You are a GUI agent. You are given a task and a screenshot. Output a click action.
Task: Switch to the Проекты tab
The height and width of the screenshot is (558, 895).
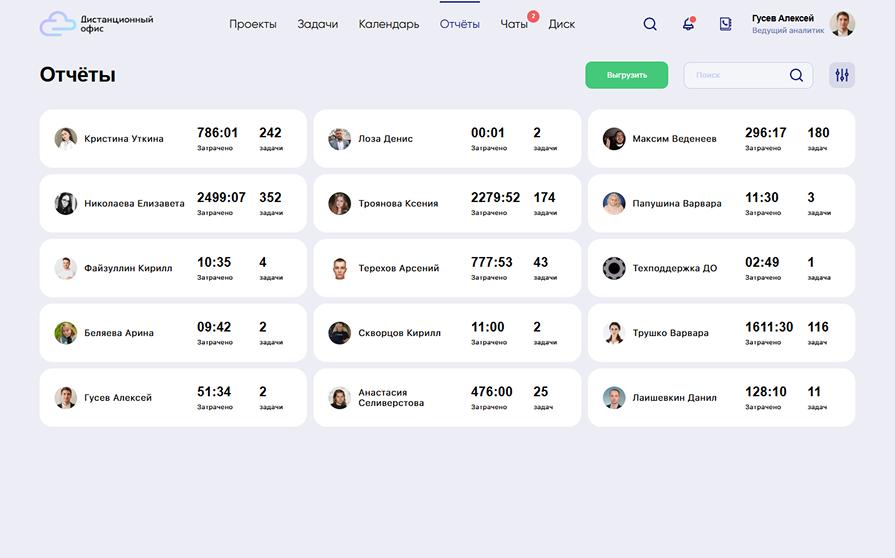[x=253, y=24]
